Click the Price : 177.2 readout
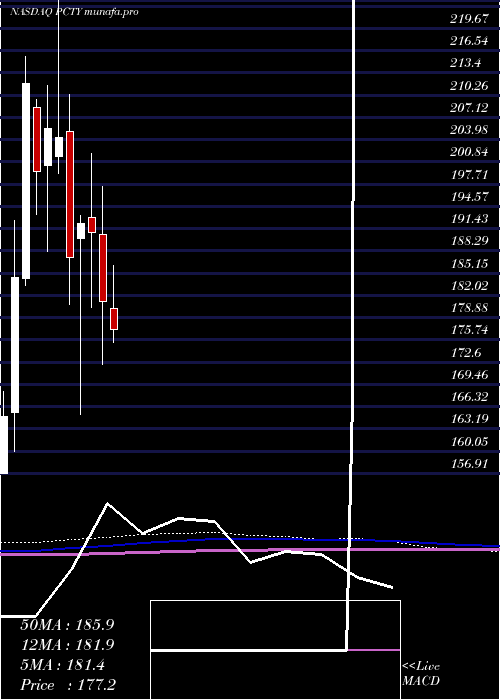This screenshot has width=500, height=700. (x=68, y=685)
